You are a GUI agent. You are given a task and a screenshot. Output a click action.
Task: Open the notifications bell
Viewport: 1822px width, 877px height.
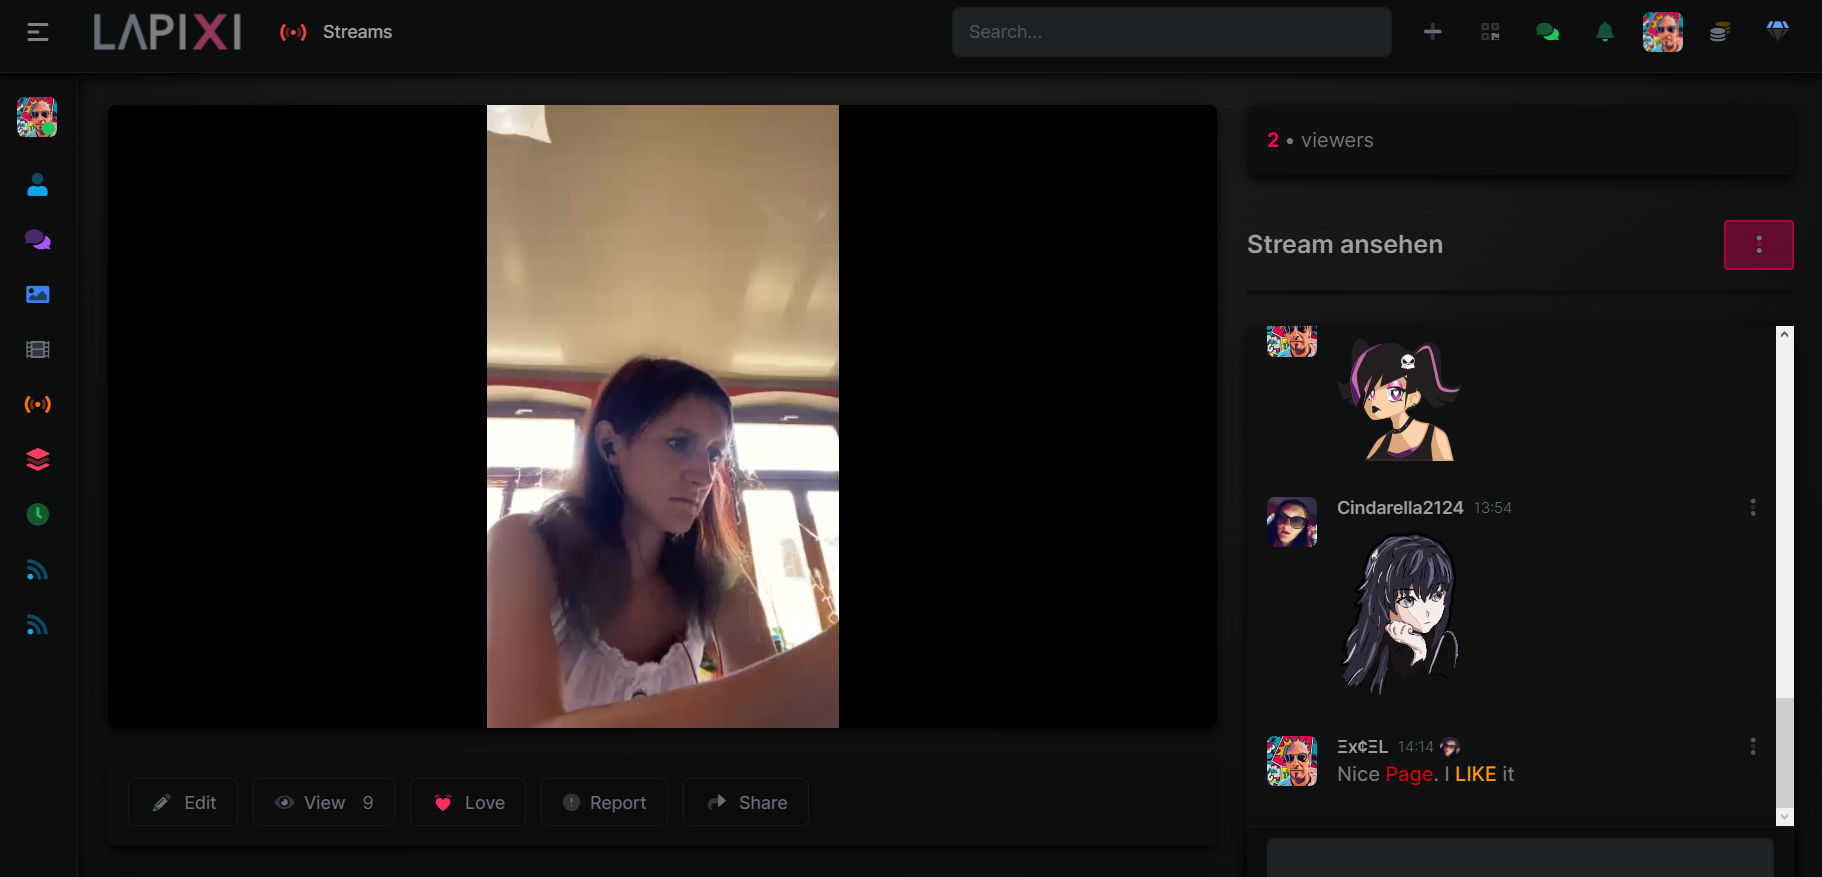(x=1605, y=32)
